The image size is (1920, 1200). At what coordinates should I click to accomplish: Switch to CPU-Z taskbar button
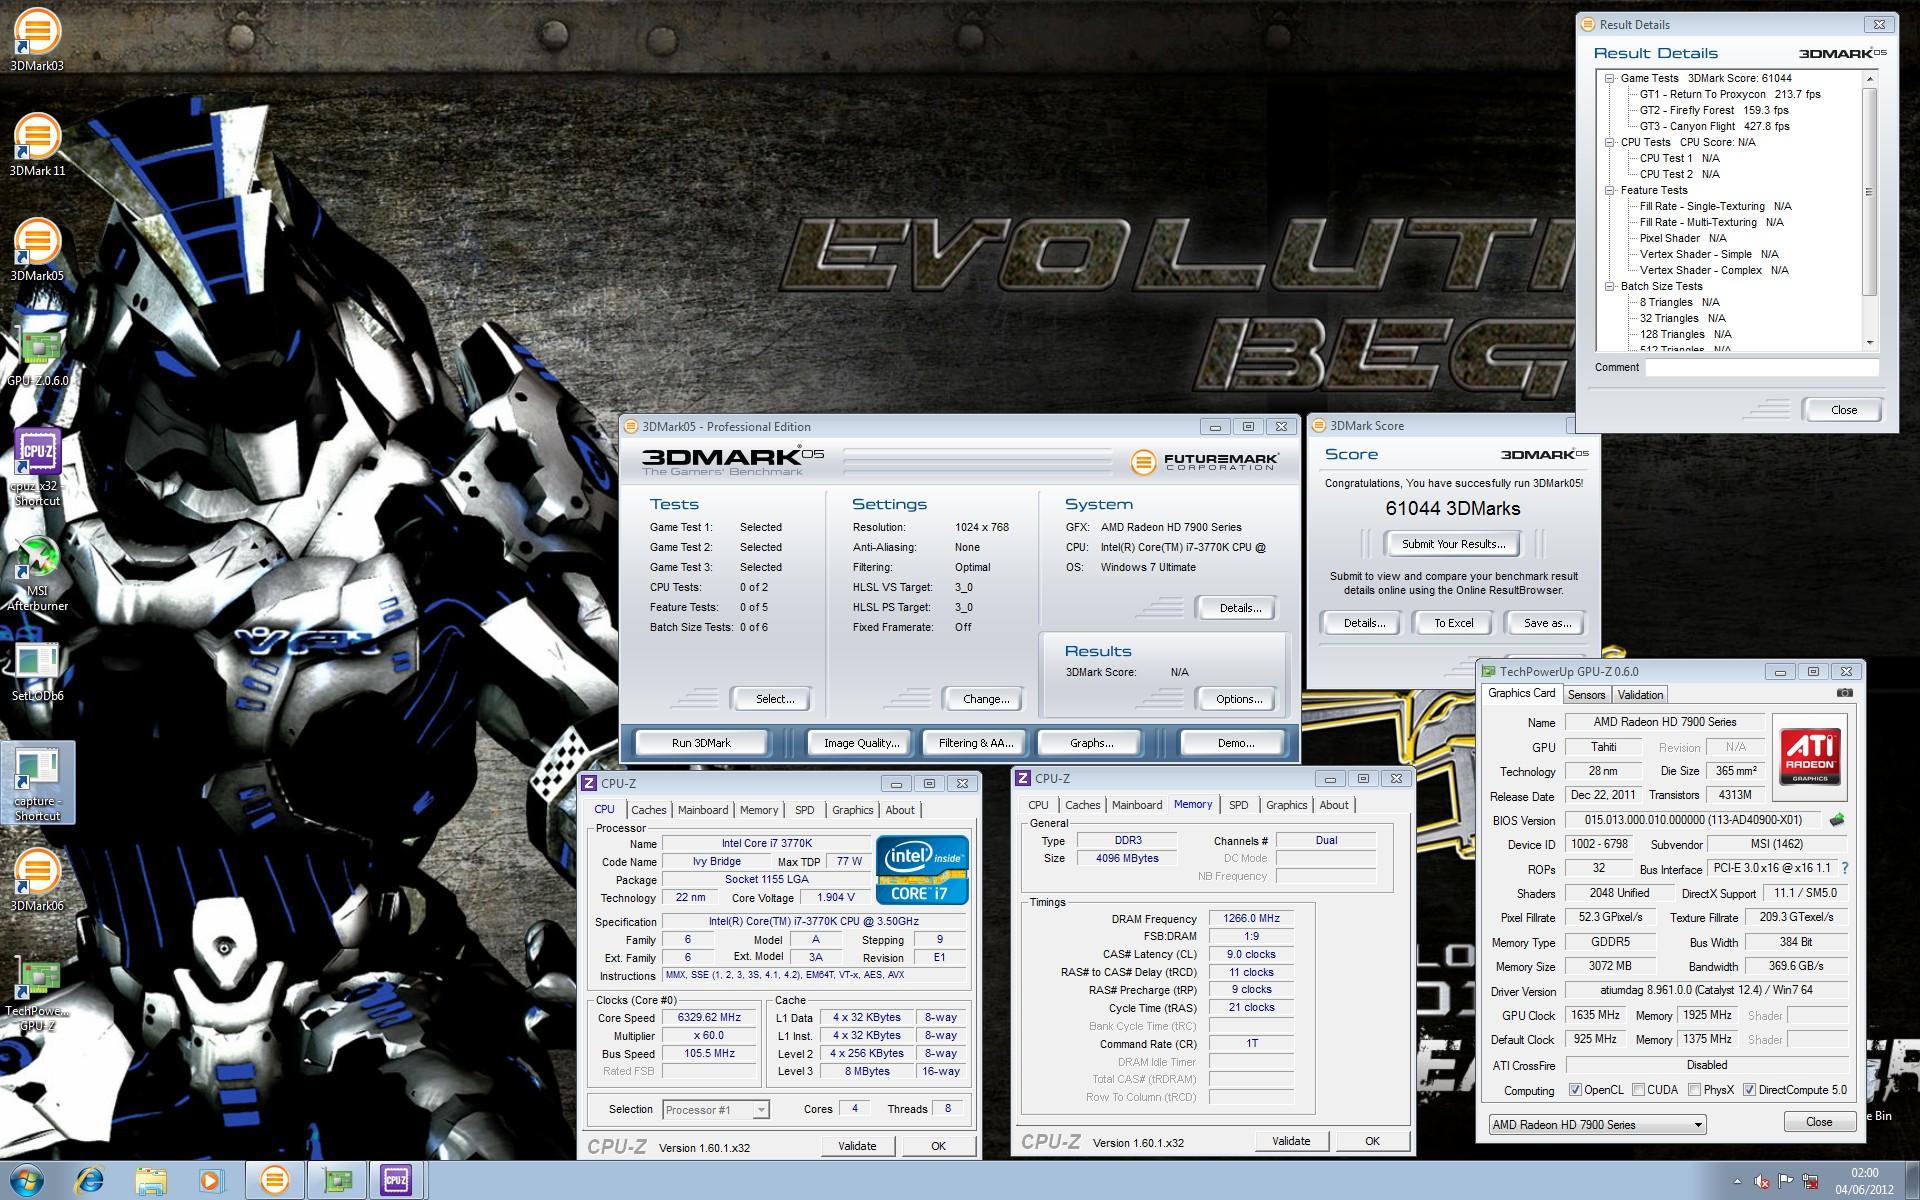397,1181
